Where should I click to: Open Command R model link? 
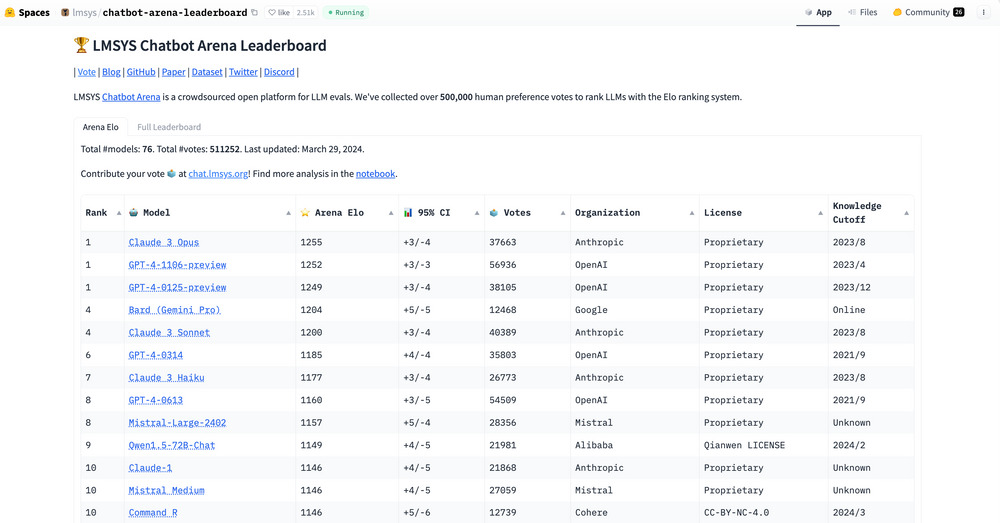coord(153,512)
